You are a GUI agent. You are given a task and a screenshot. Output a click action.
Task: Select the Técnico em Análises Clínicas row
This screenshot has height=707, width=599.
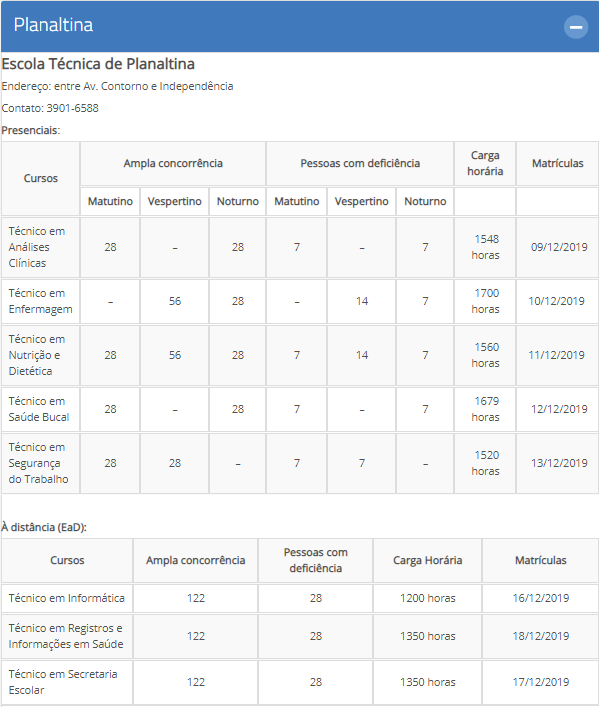tap(300, 247)
